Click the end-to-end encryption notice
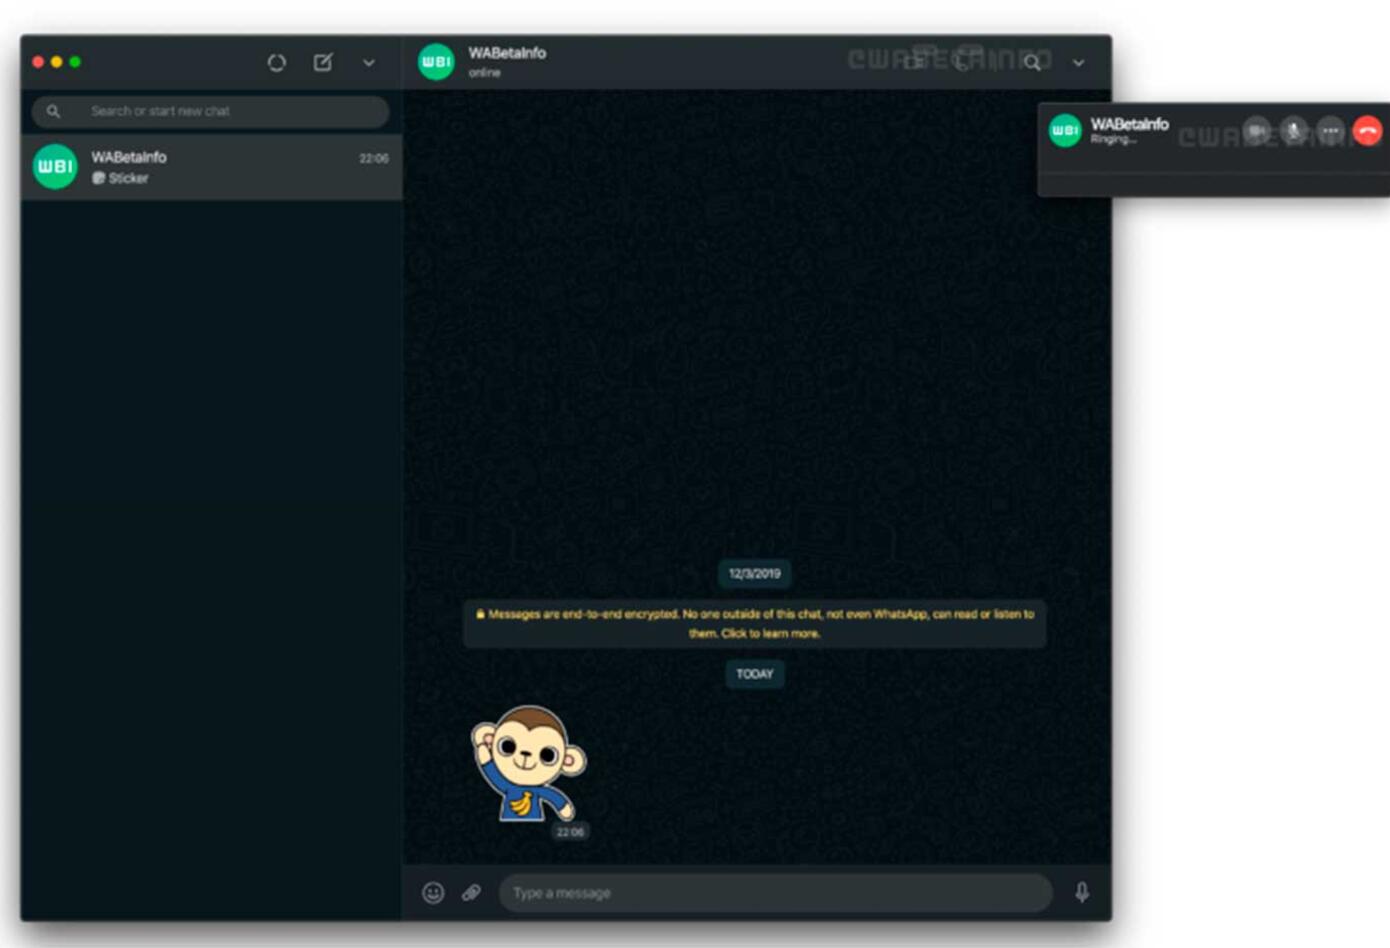The width and height of the screenshot is (1390, 948). pyautogui.click(x=755, y=624)
